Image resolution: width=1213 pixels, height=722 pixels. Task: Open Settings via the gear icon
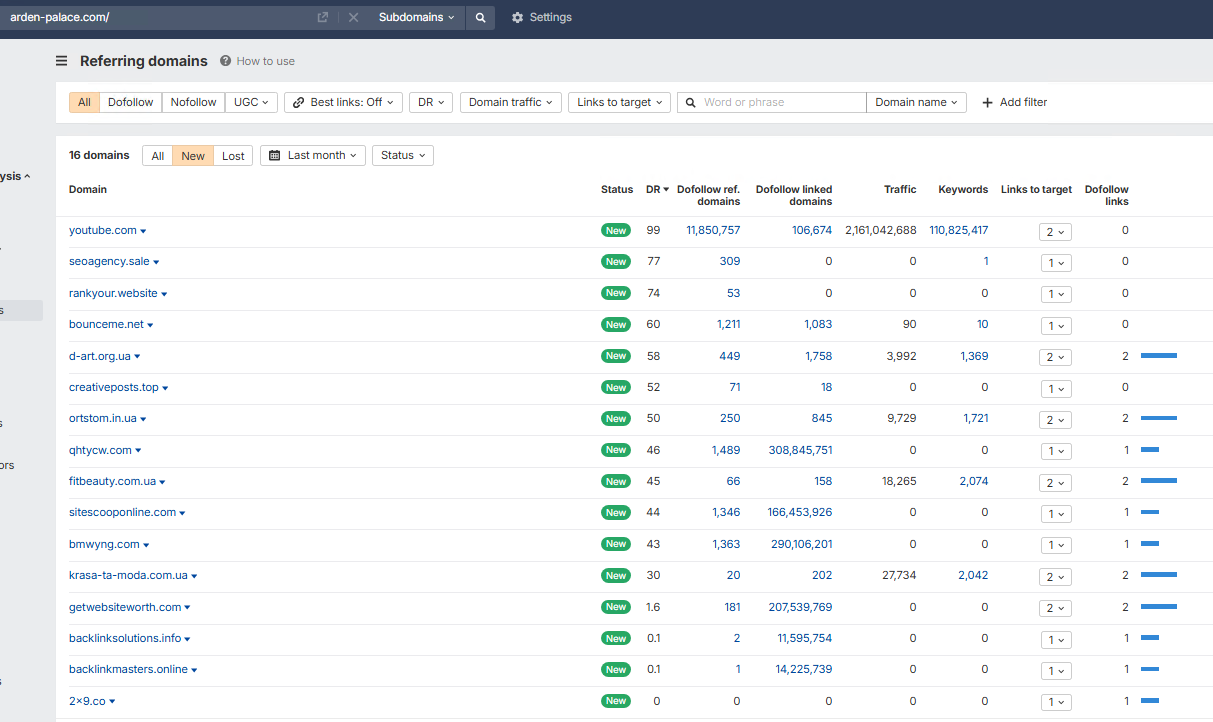pyautogui.click(x=517, y=18)
